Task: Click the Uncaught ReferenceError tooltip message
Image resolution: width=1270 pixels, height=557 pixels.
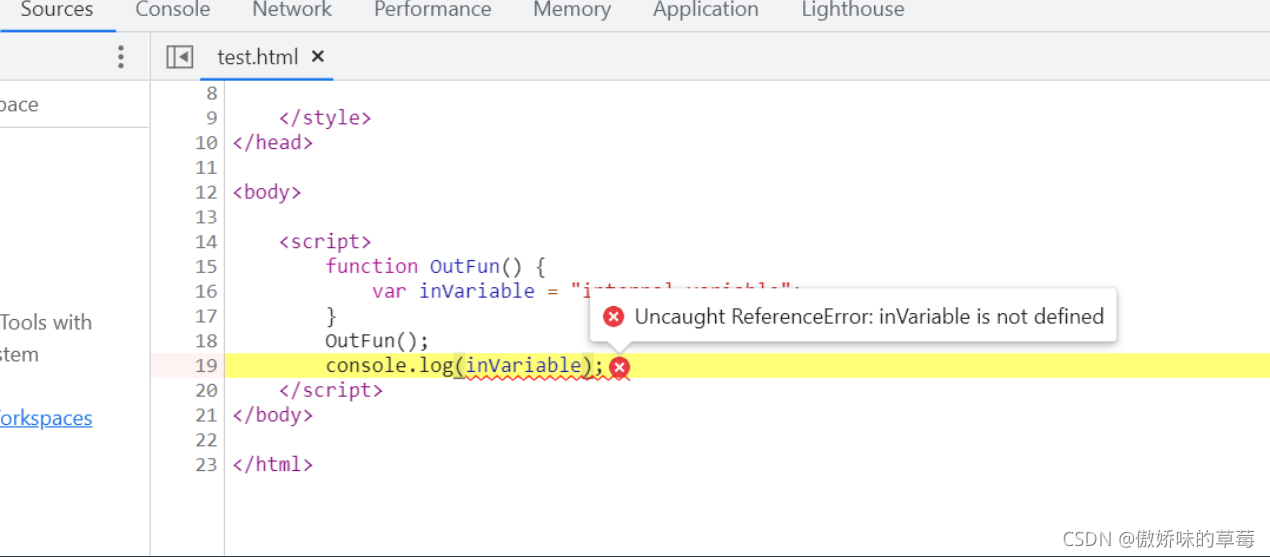Action: click(869, 317)
